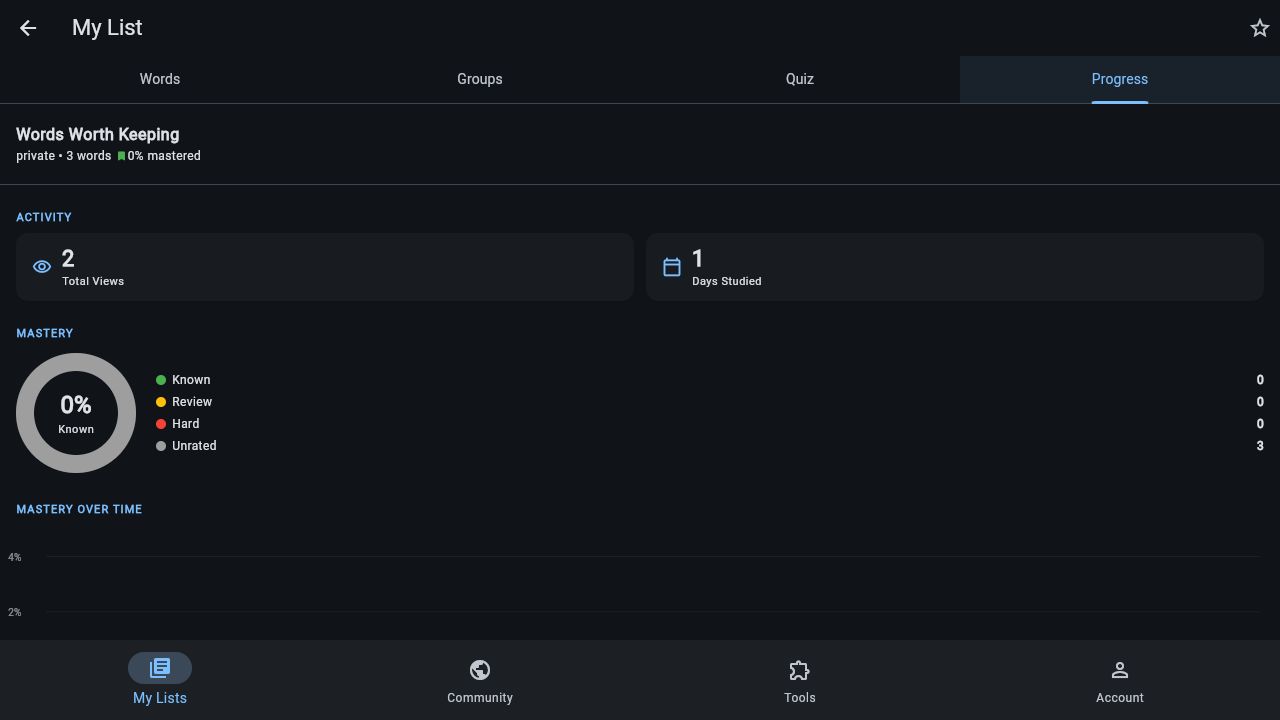
Task: Click 'private • 3 words' subtitle
Action: 64,156
